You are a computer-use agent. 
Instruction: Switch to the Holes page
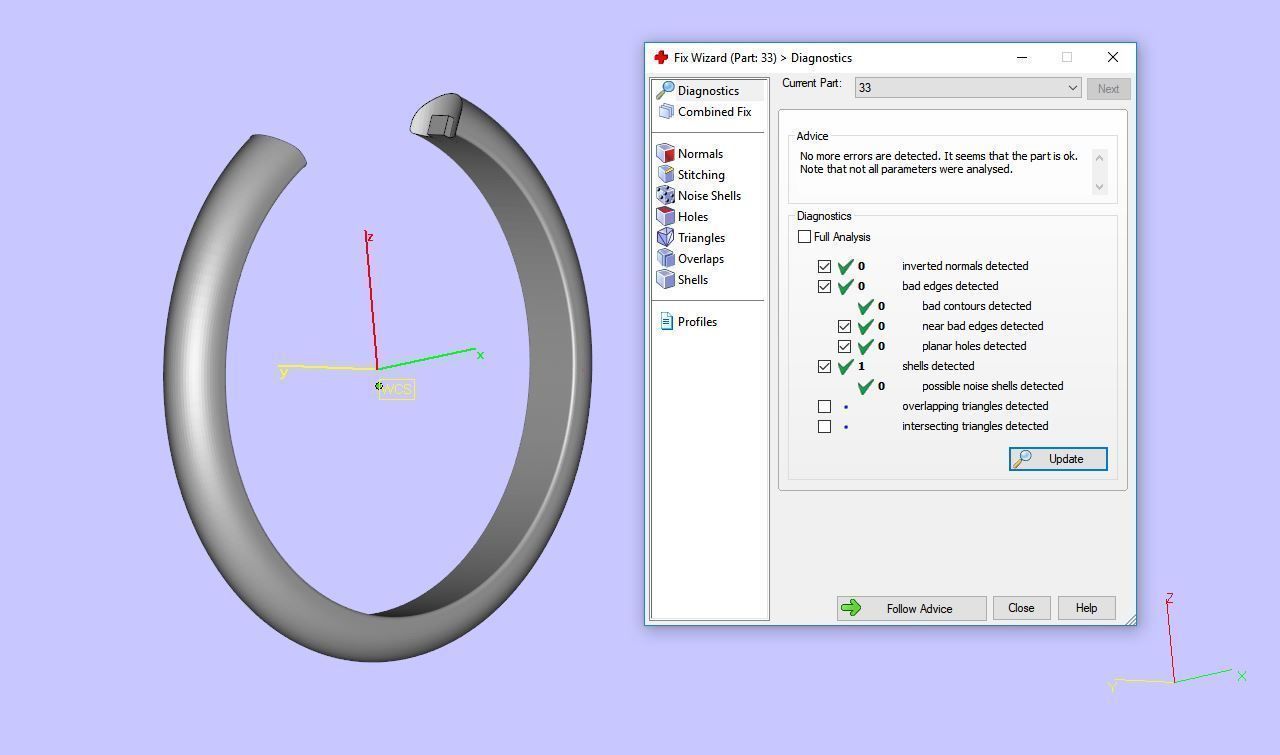693,217
